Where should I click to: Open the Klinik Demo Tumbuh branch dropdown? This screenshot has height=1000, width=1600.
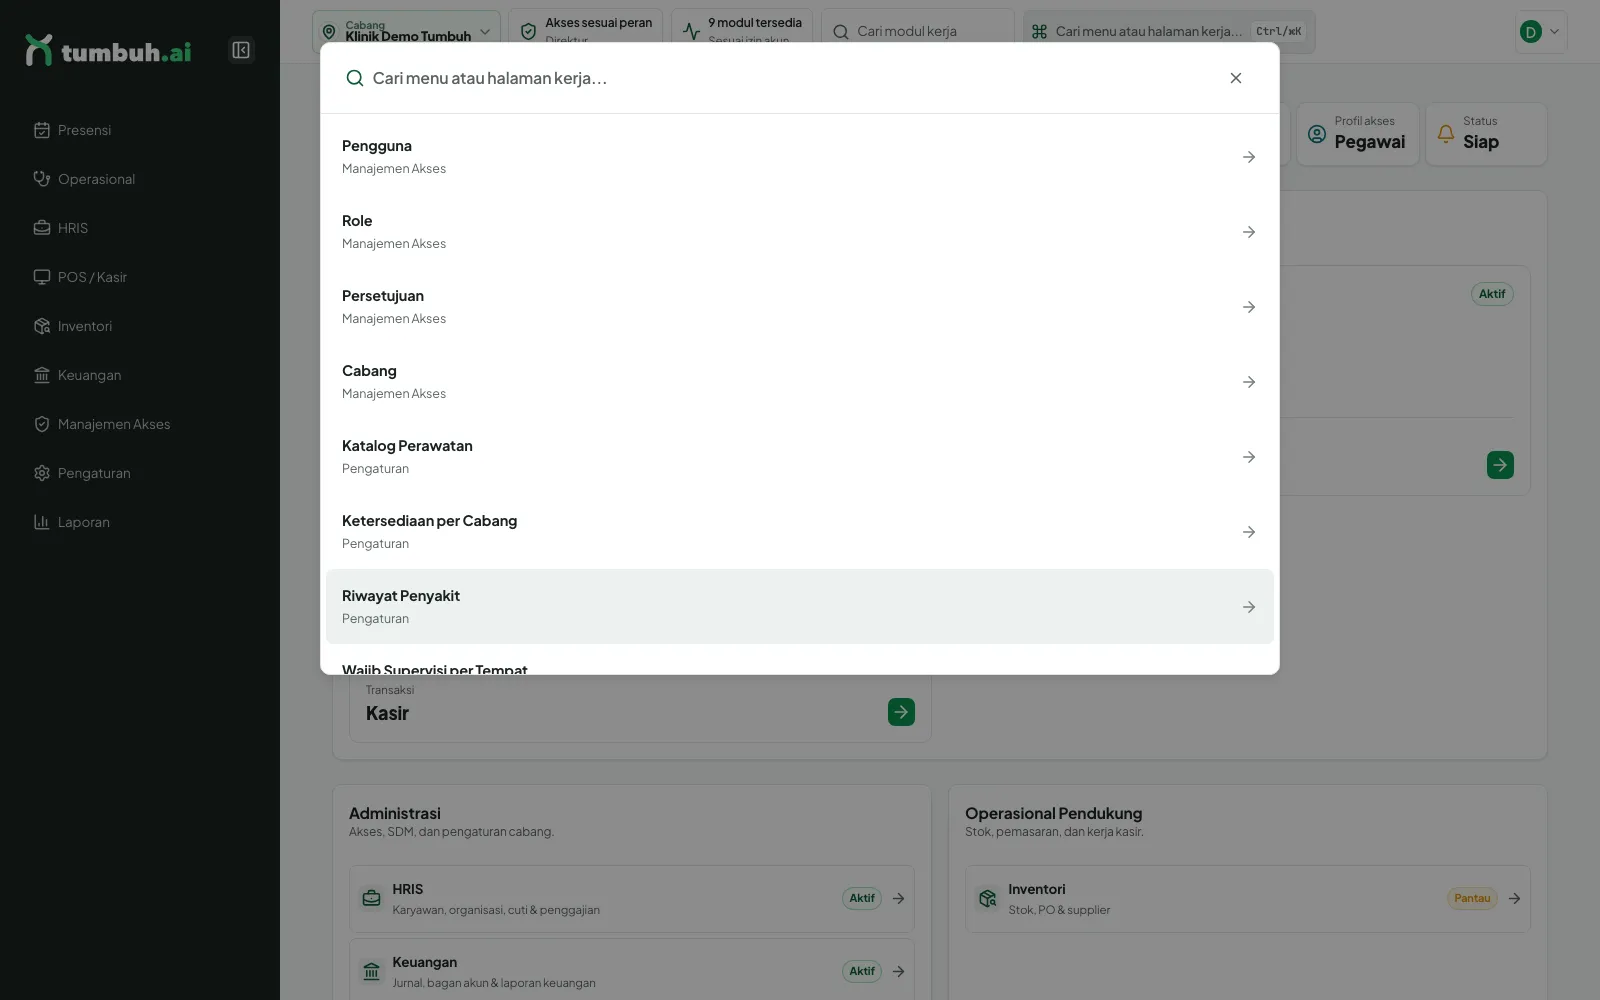406,31
